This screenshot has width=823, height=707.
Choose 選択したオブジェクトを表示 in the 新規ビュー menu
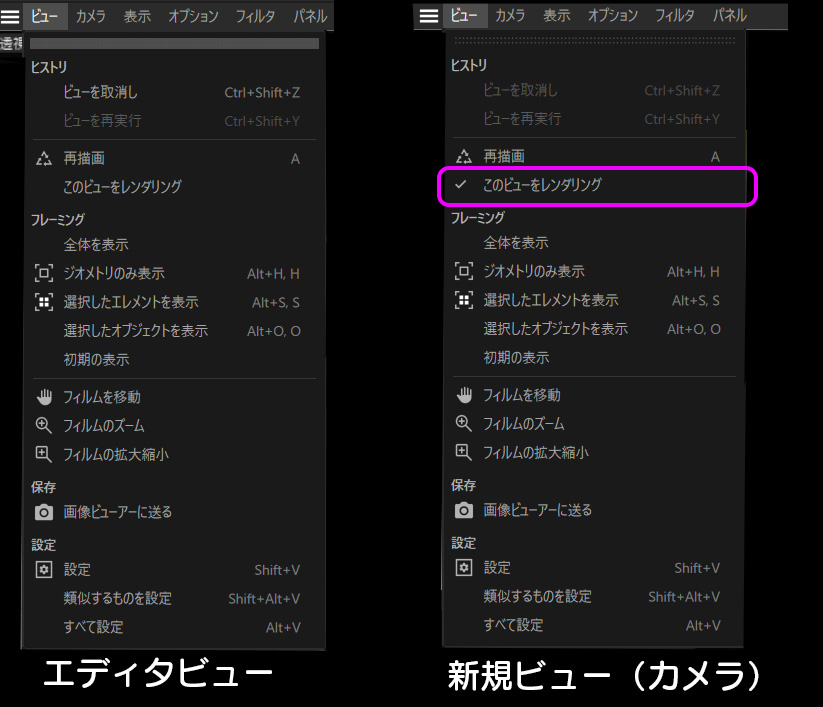(x=555, y=329)
